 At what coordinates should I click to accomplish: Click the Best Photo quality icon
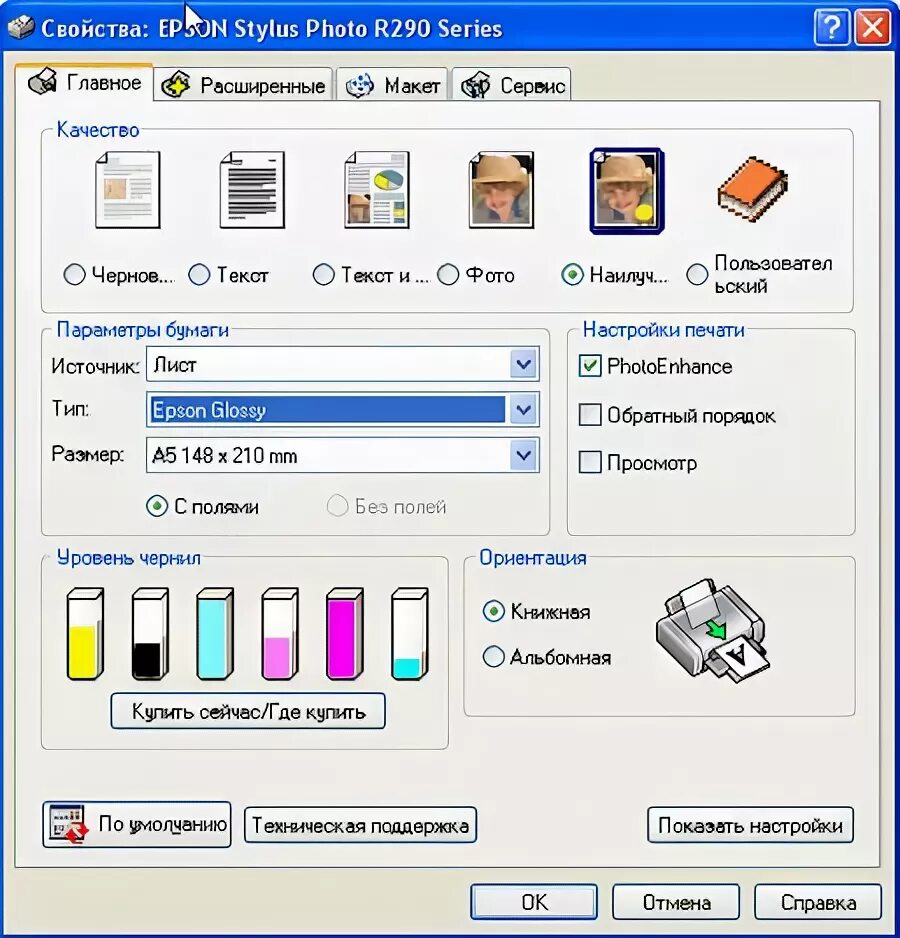[627, 191]
